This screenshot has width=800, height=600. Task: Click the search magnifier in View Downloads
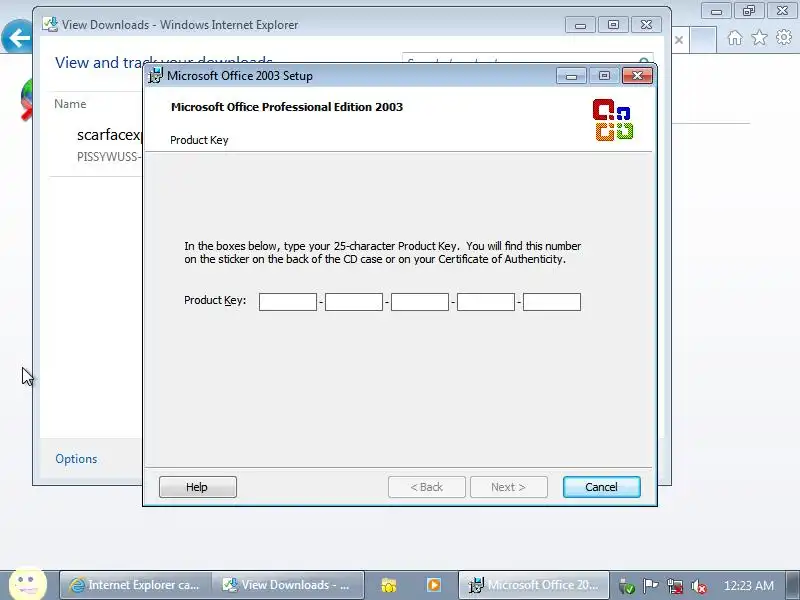pyautogui.click(x=644, y=62)
